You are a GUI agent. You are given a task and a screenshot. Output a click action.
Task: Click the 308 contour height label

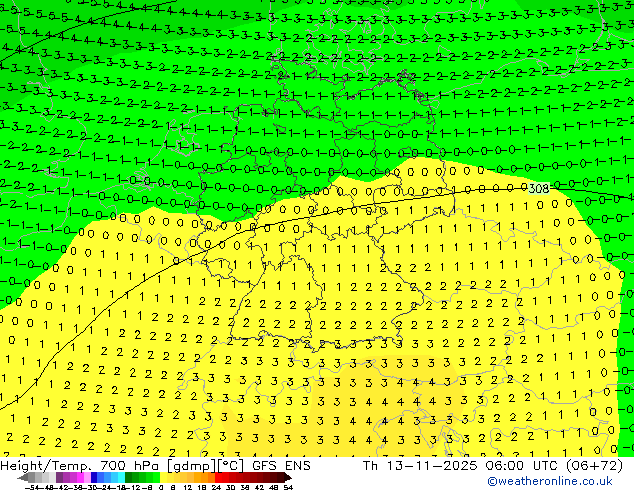pyautogui.click(x=539, y=188)
